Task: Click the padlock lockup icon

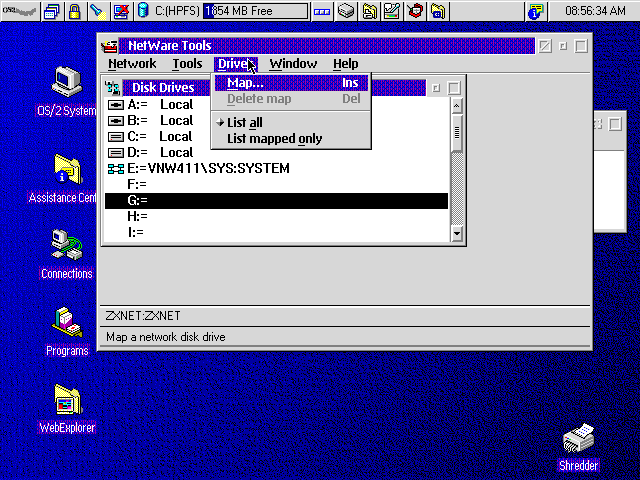Action: (x=74, y=11)
